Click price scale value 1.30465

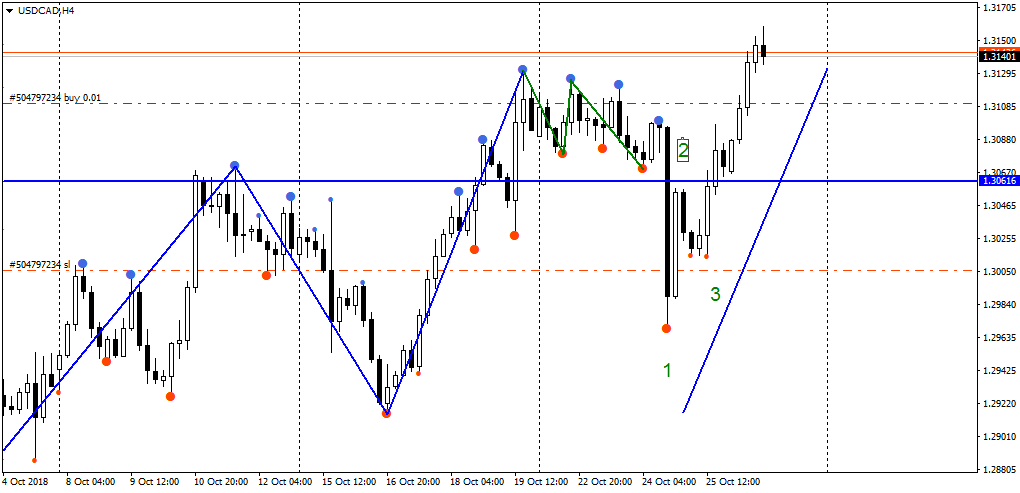coord(1000,206)
